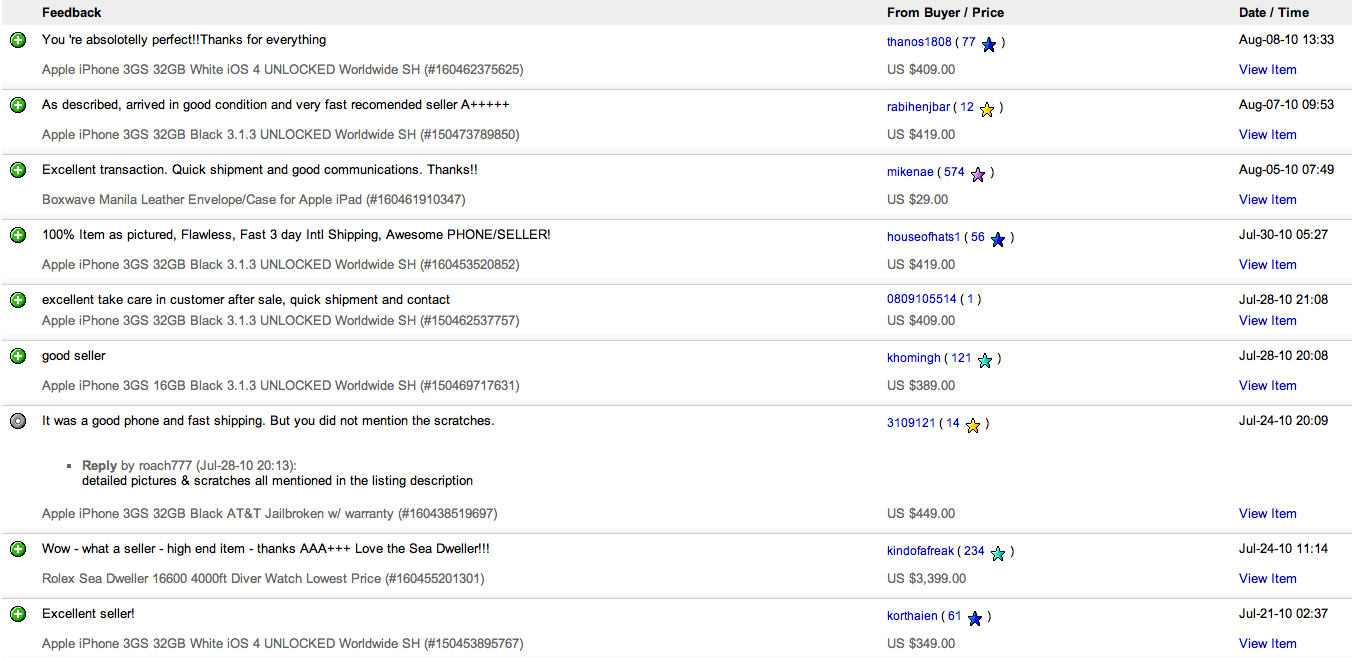Click price 'US $389.00'

coord(921,386)
